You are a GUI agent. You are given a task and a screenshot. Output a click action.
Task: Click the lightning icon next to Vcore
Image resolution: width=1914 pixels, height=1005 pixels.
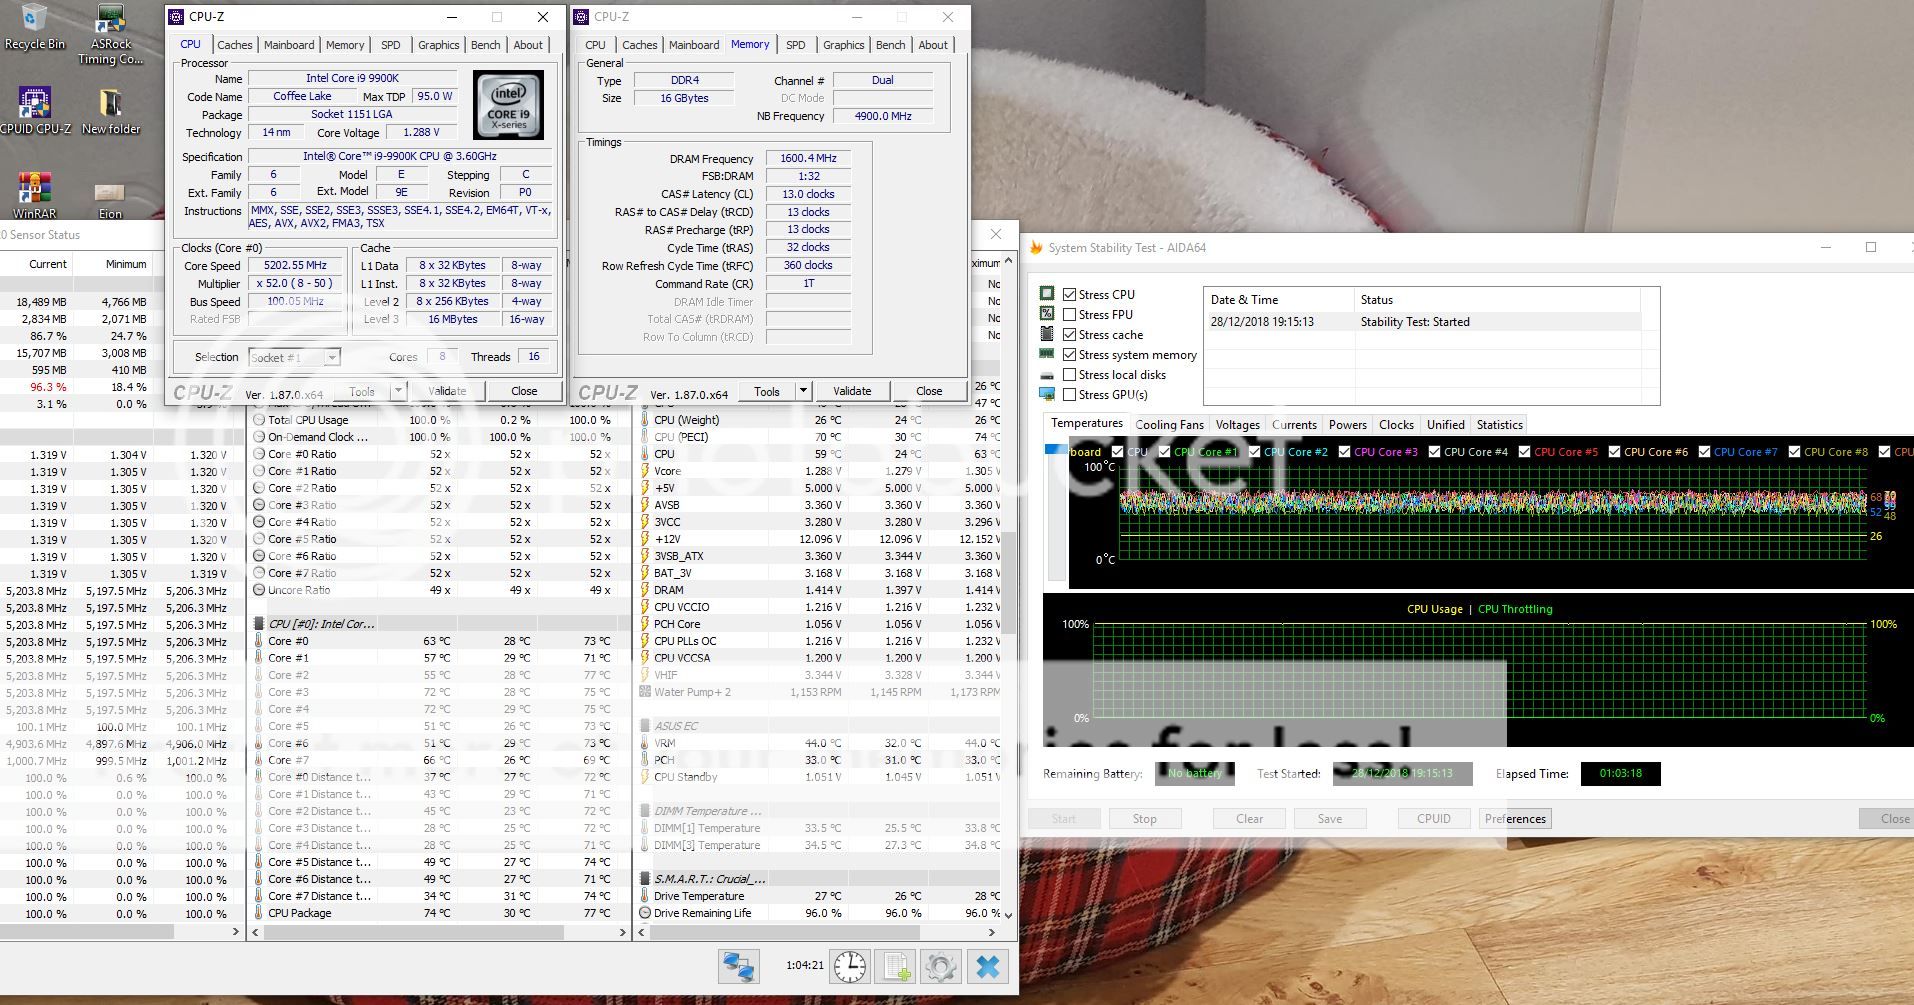646,471
